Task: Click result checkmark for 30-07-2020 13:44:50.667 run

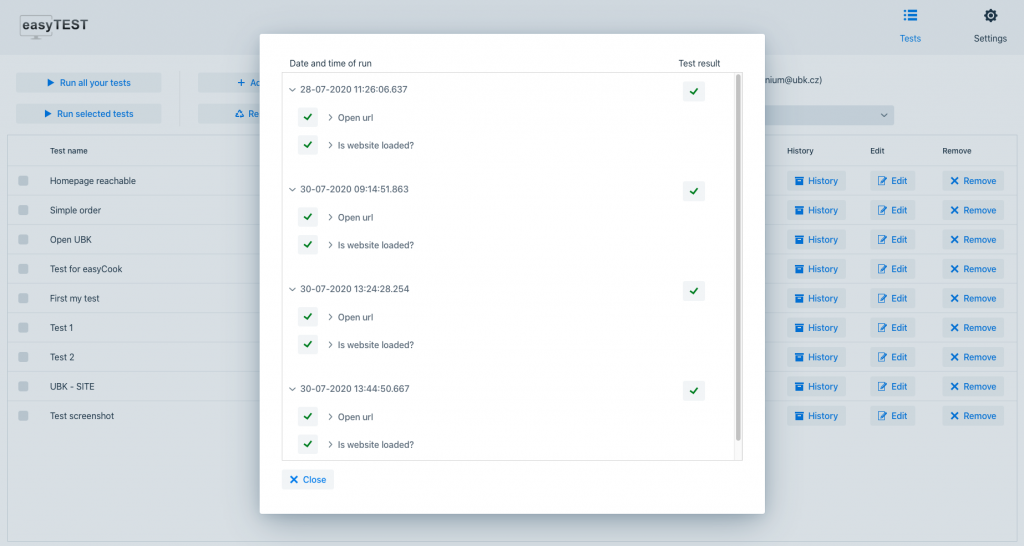Action: pyautogui.click(x=694, y=391)
